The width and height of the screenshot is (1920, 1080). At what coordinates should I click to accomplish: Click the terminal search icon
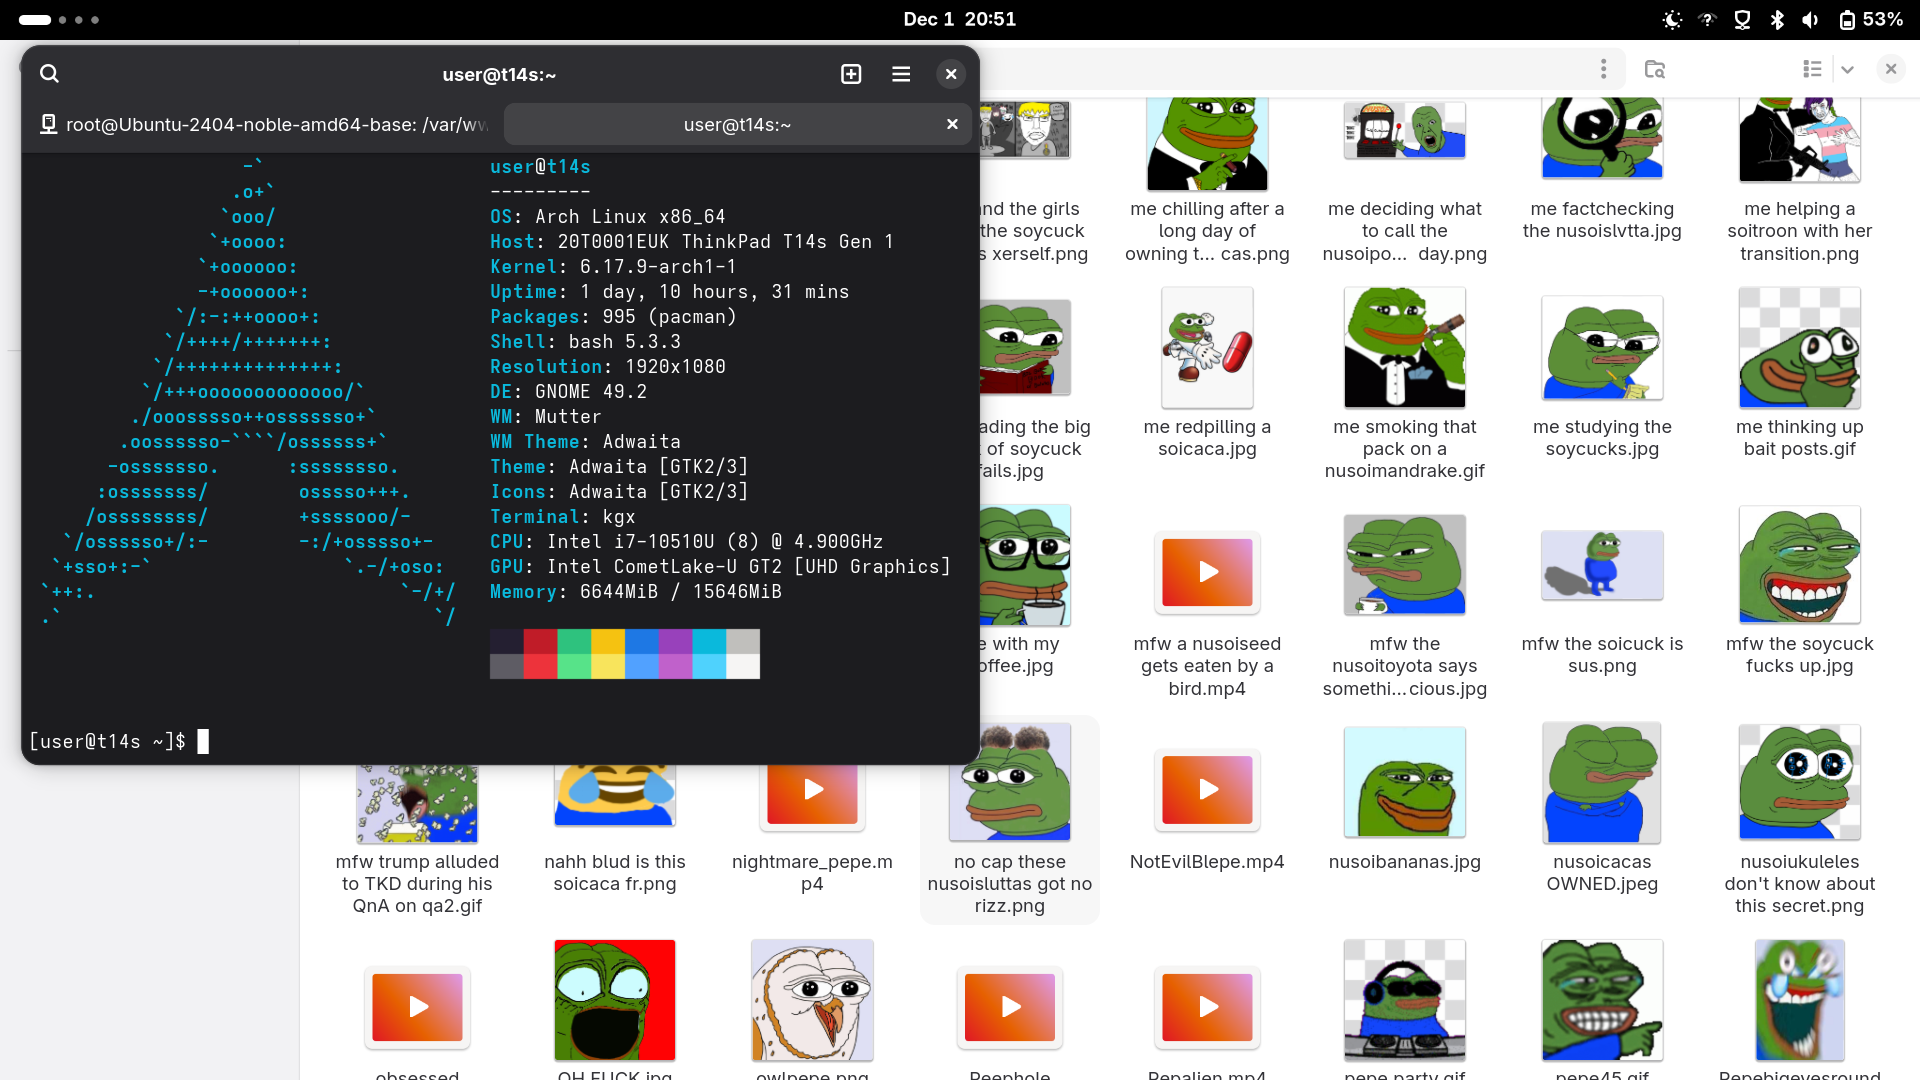click(x=49, y=74)
